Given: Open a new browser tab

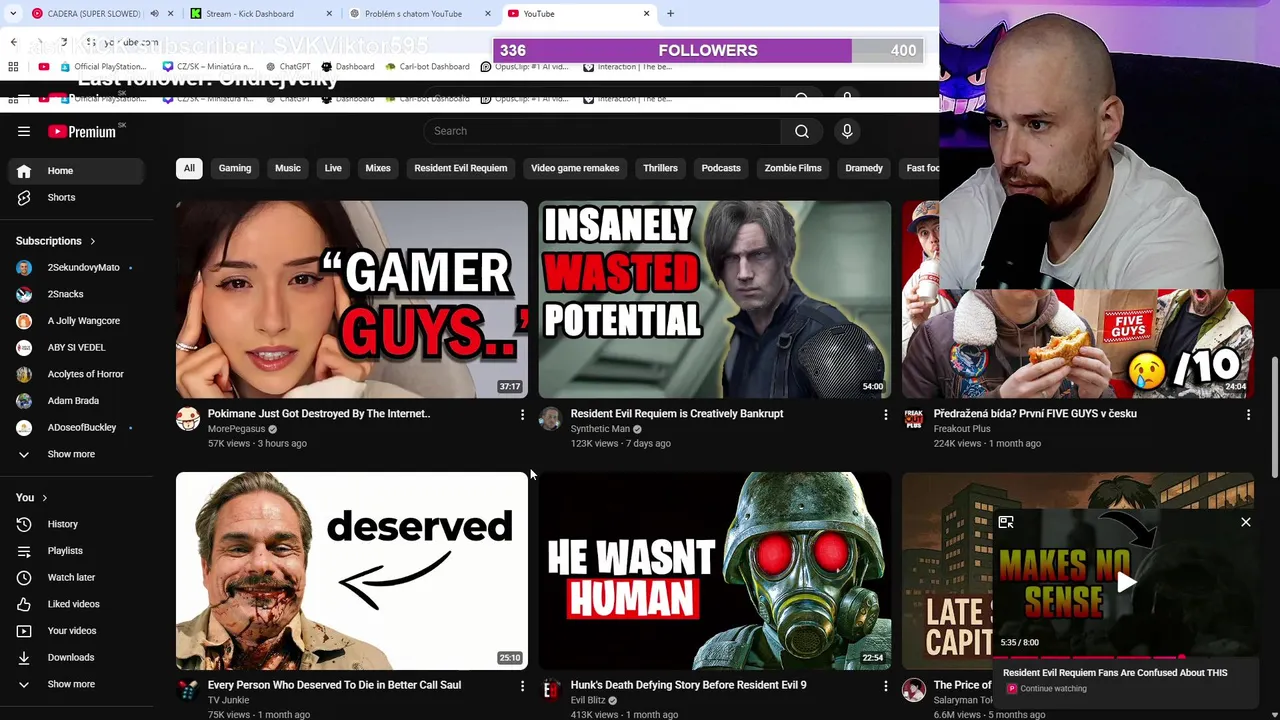Looking at the screenshot, I should [x=670, y=14].
